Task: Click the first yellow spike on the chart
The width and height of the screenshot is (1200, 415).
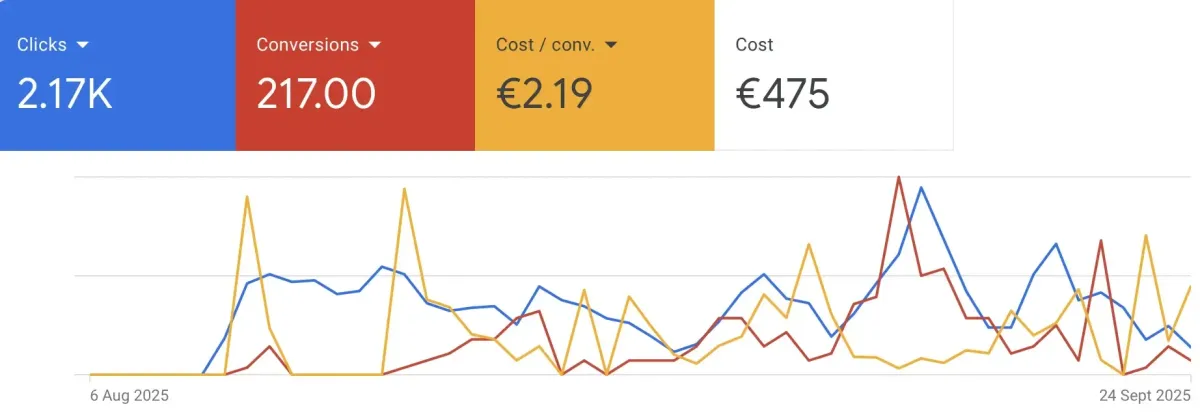Action: point(247,197)
